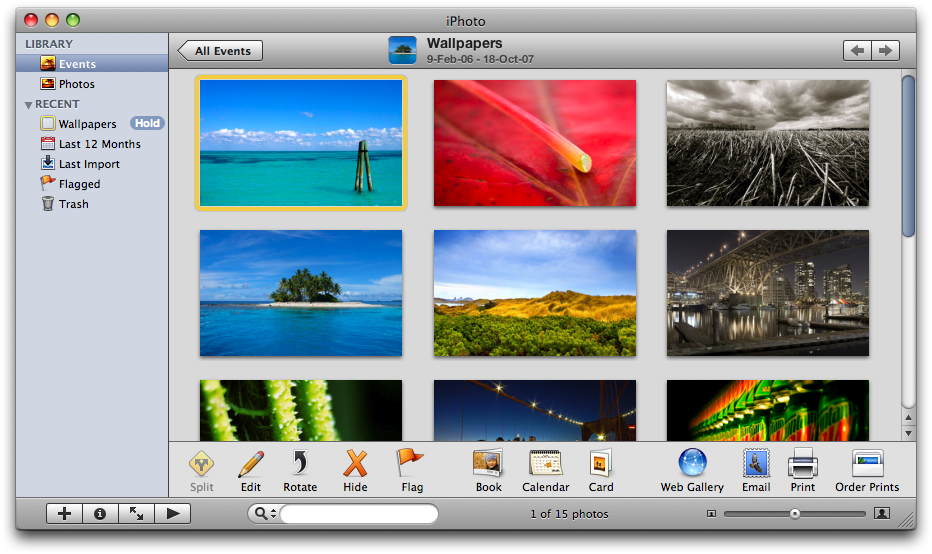Go back to All Events
932x554 pixels.
coord(221,51)
